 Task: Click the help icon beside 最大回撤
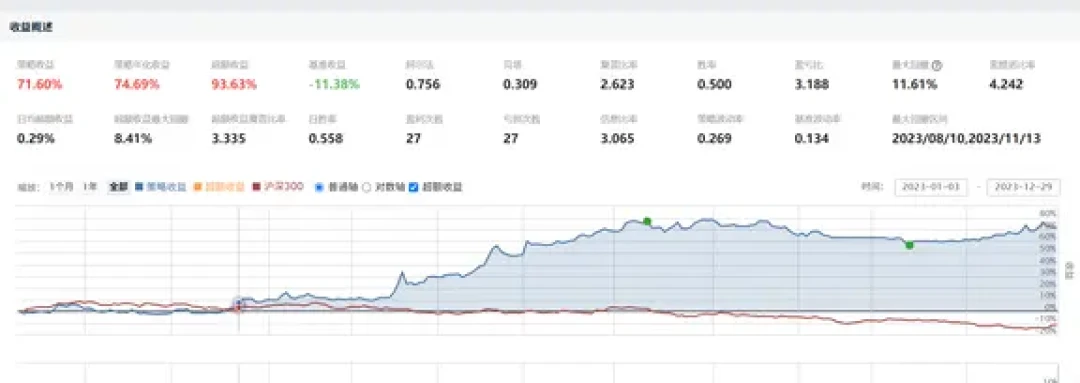point(937,65)
